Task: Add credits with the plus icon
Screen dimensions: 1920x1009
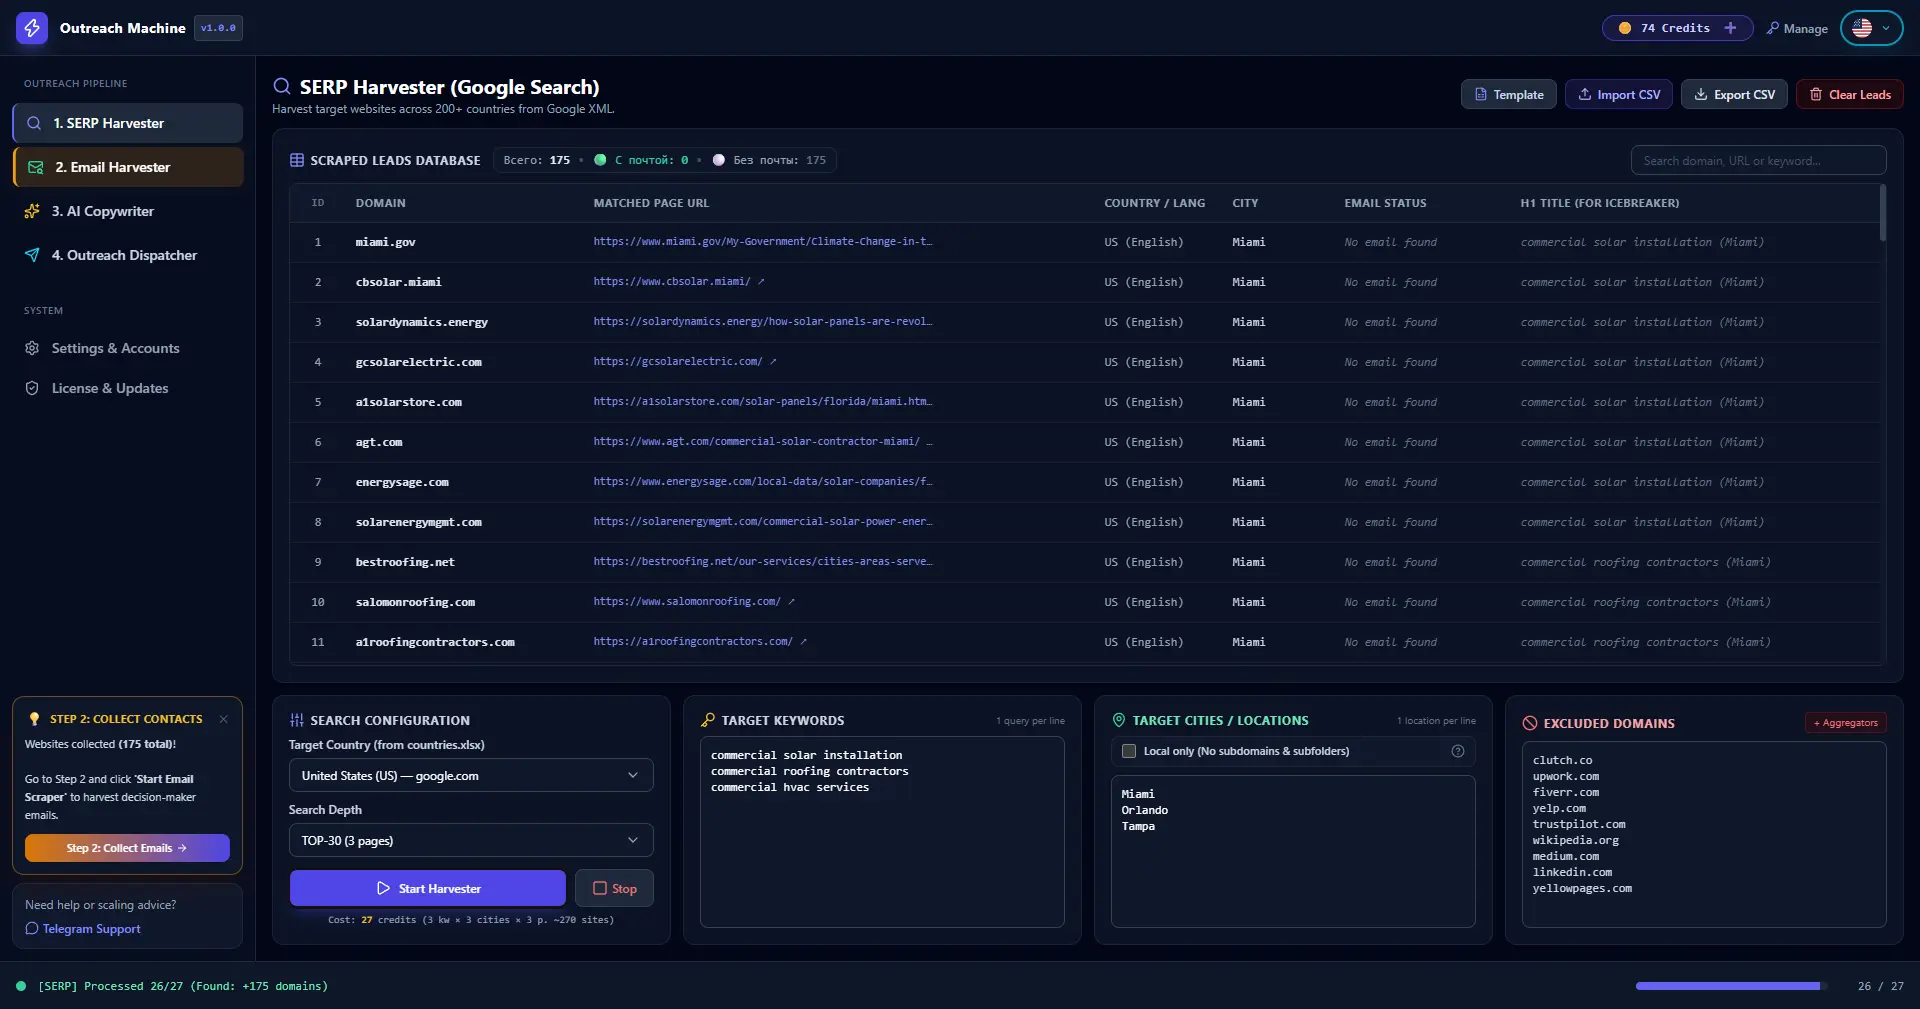Action: (1730, 28)
